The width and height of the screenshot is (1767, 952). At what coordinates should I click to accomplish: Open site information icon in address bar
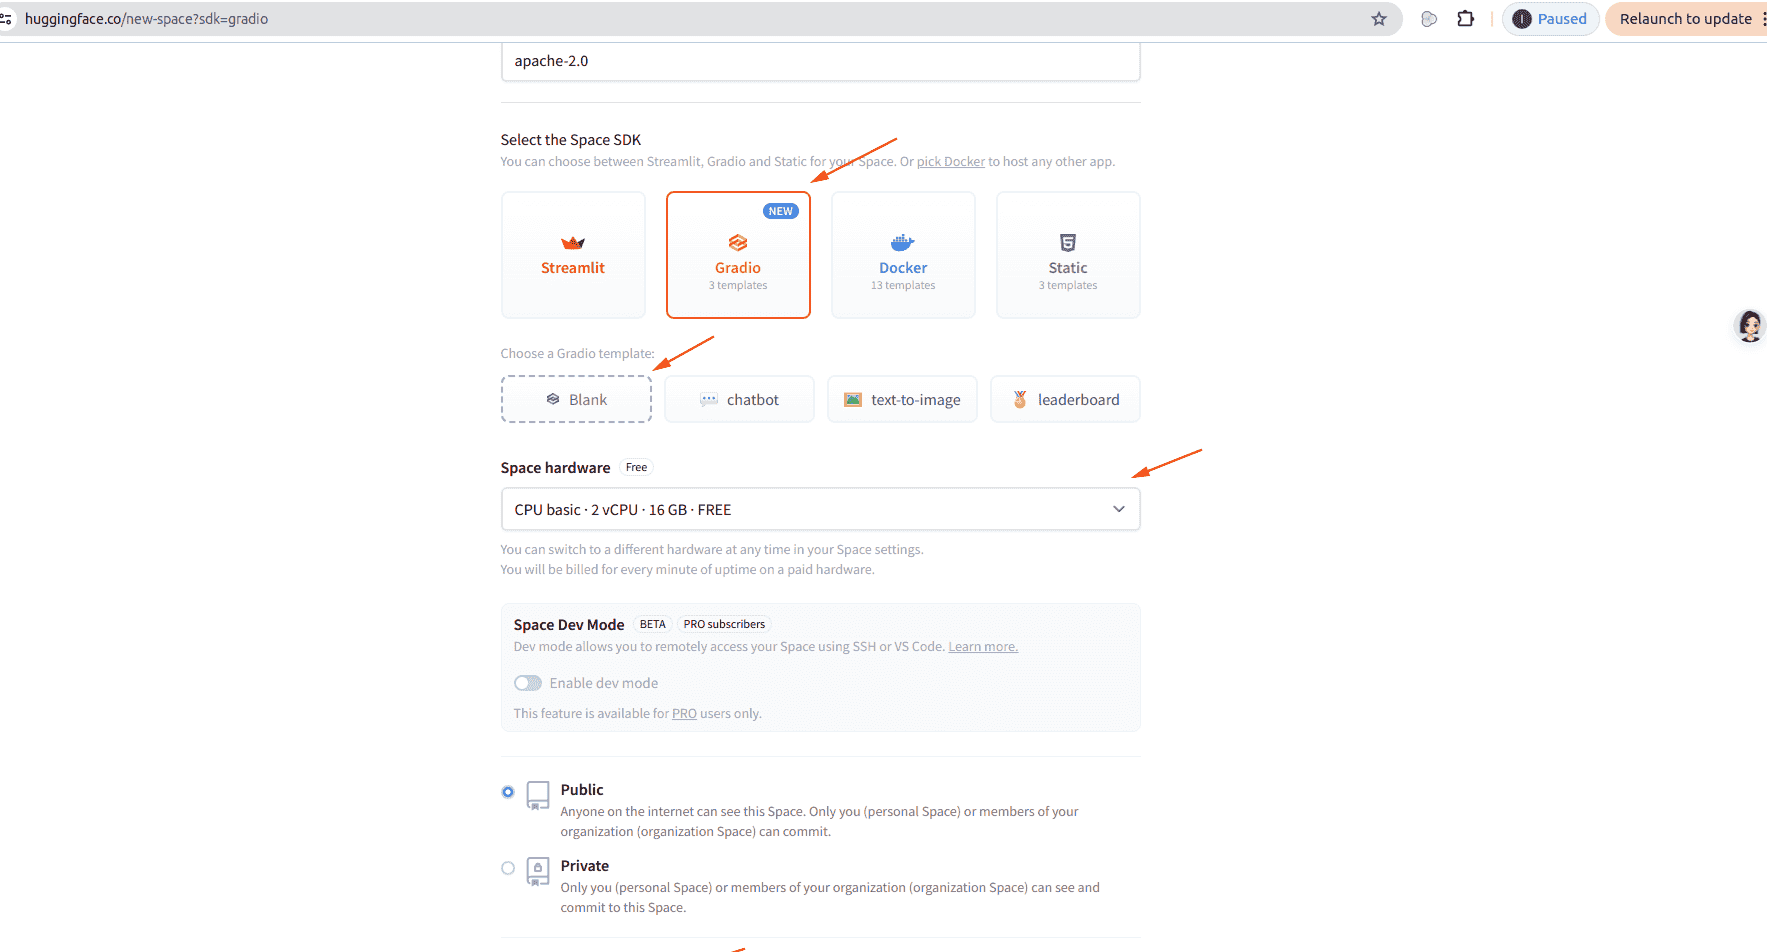click(6, 19)
